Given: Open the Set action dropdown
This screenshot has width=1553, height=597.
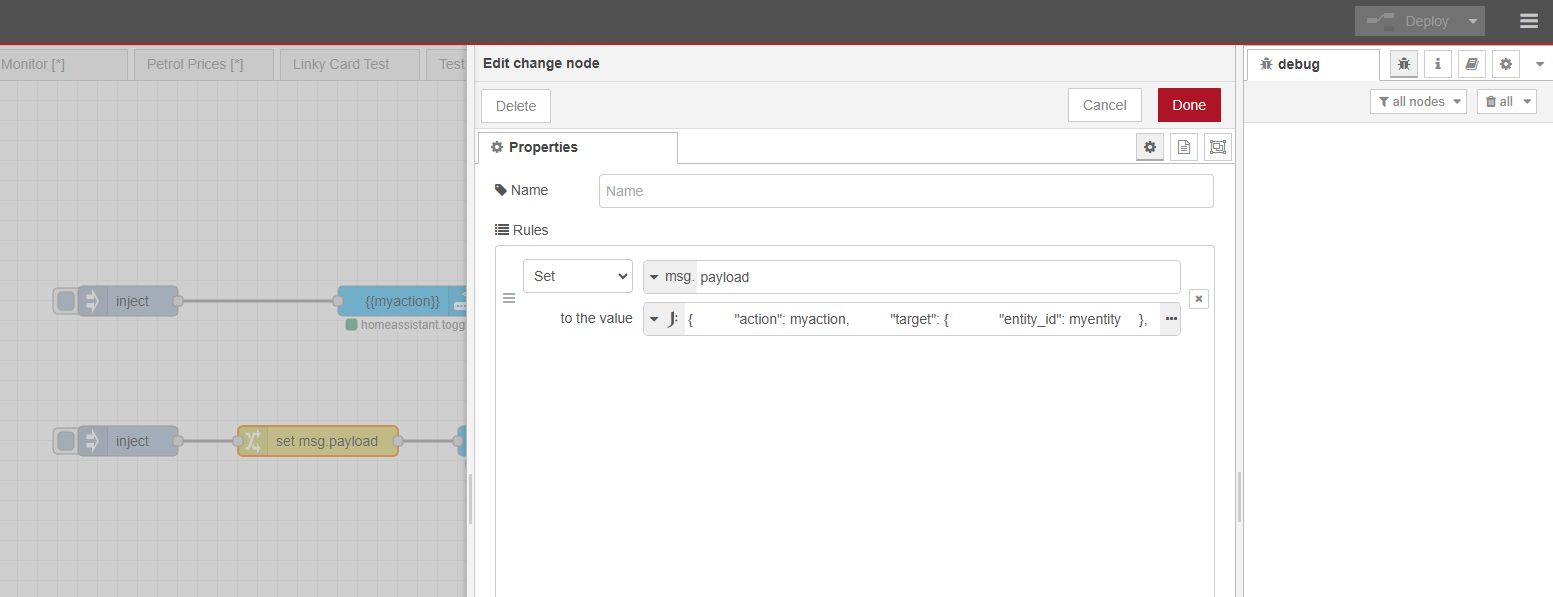Looking at the screenshot, I should point(578,276).
